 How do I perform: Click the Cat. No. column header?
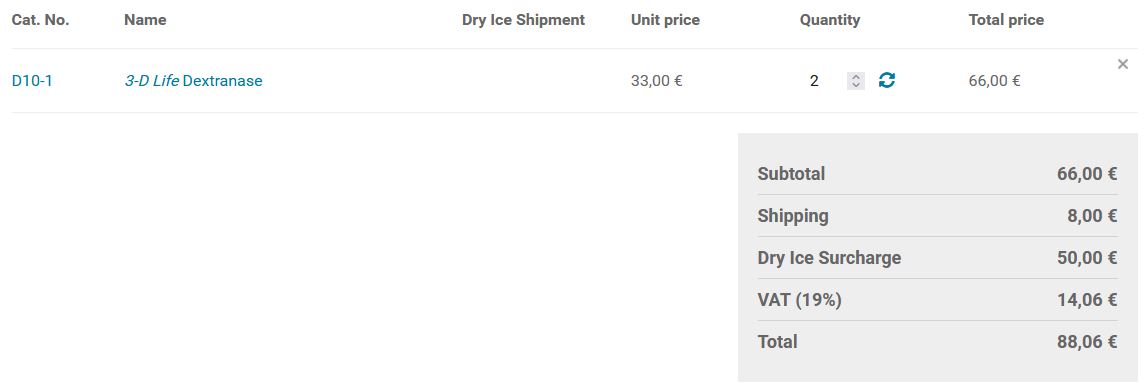(x=40, y=20)
